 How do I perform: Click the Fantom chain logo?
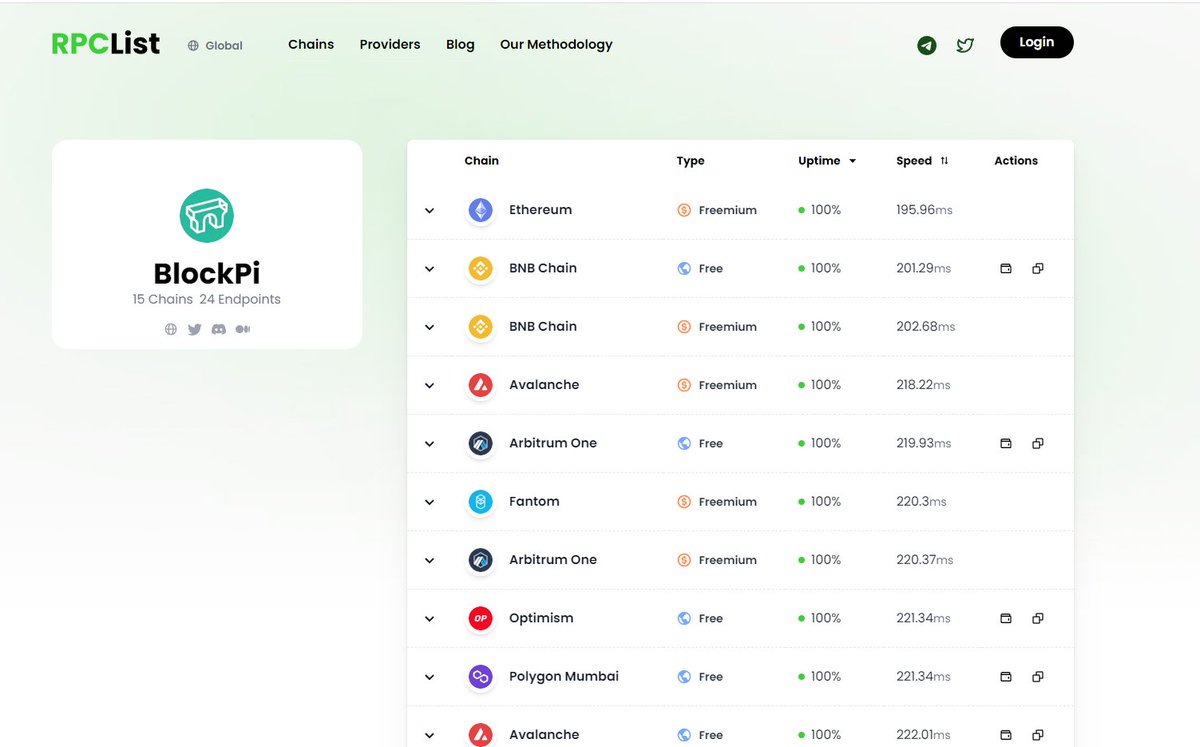coord(481,501)
